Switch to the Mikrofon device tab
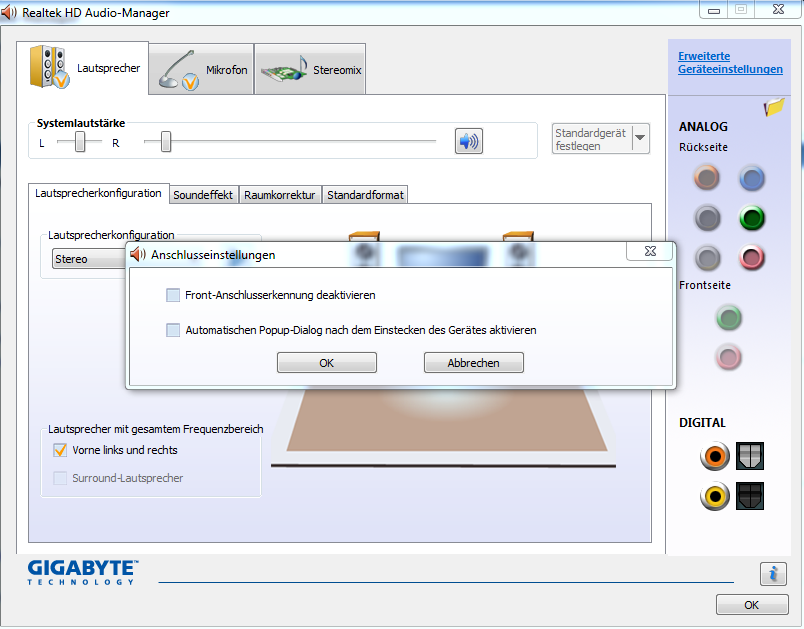The width and height of the screenshot is (804, 629). coord(202,69)
